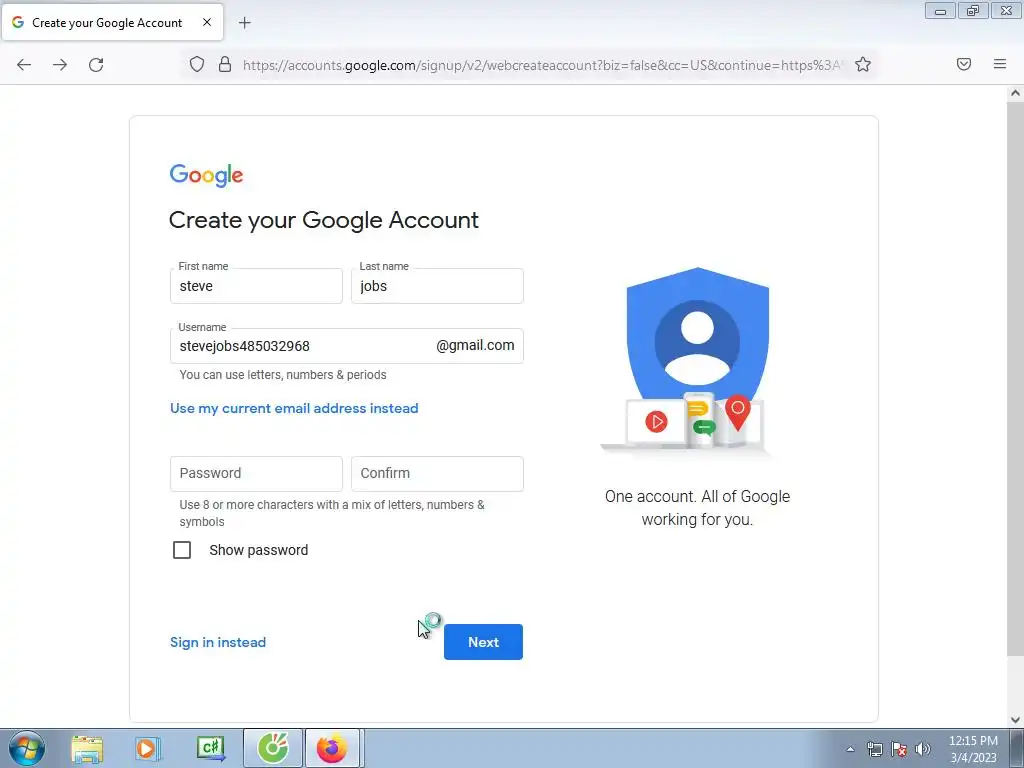Click the scrollbar up arrow
1024x768 pixels.
click(1015, 93)
